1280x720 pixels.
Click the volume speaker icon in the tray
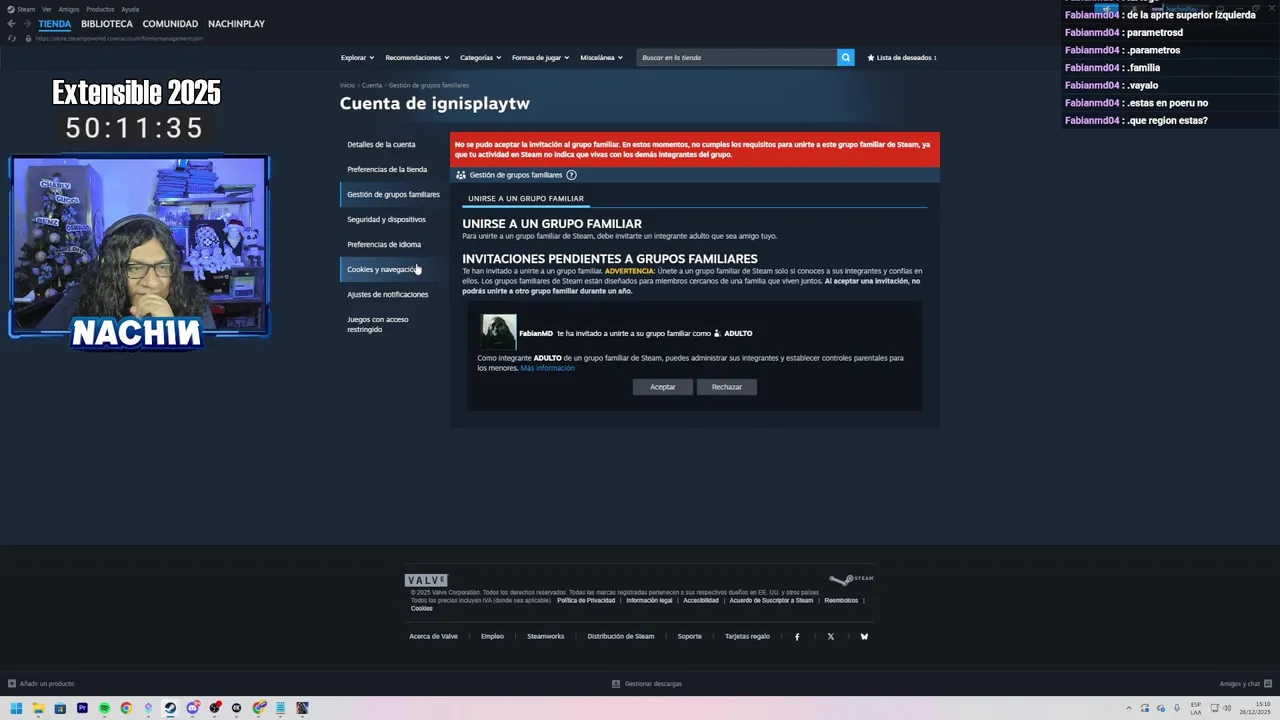point(1227,708)
